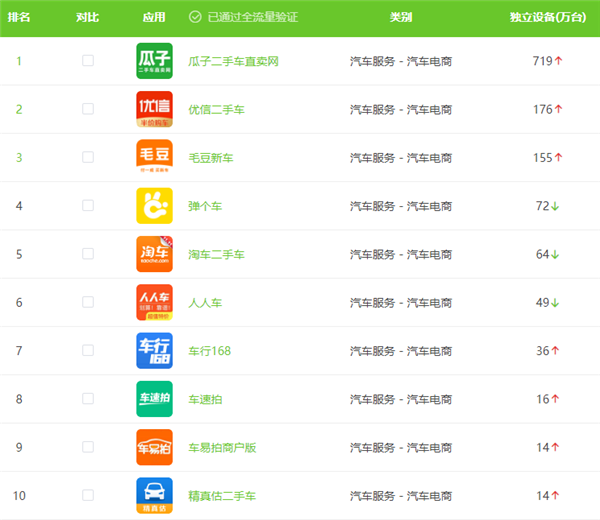Image resolution: width=600 pixels, height=520 pixels.
Task: Click rank number 5
Action: click(19, 254)
